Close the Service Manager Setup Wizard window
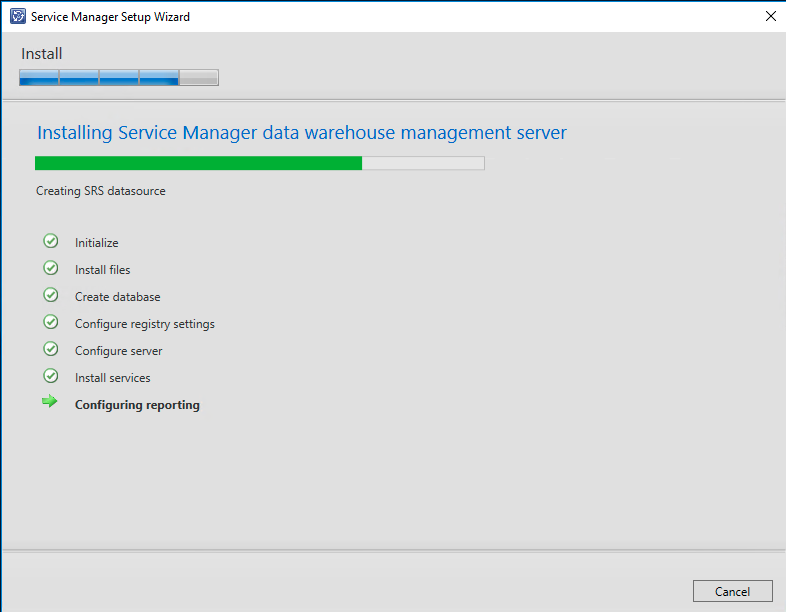Viewport: 786px width, 612px height. tap(770, 17)
